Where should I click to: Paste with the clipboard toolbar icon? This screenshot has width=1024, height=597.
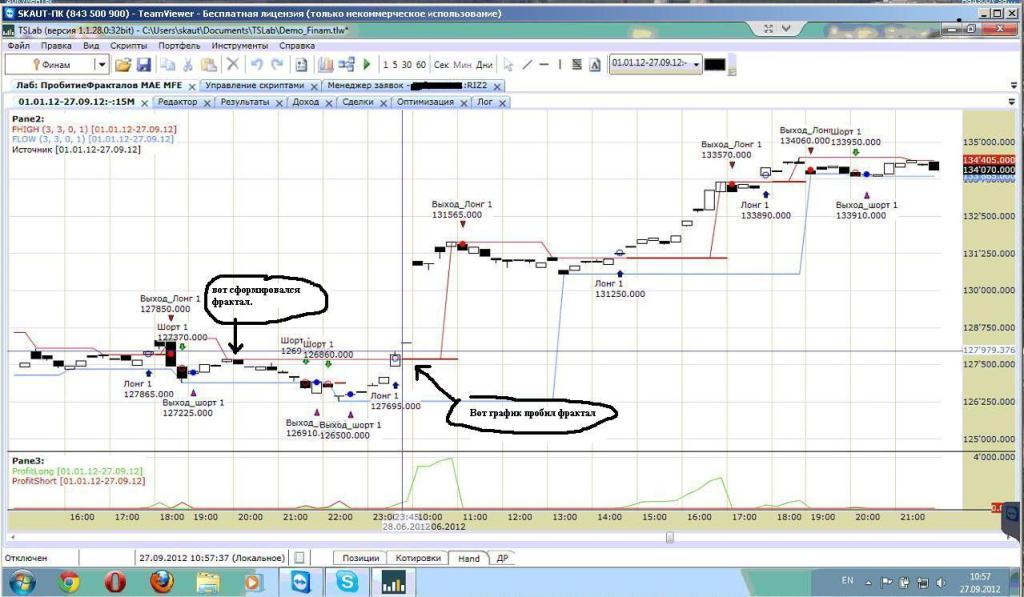click(x=208, y=64)
